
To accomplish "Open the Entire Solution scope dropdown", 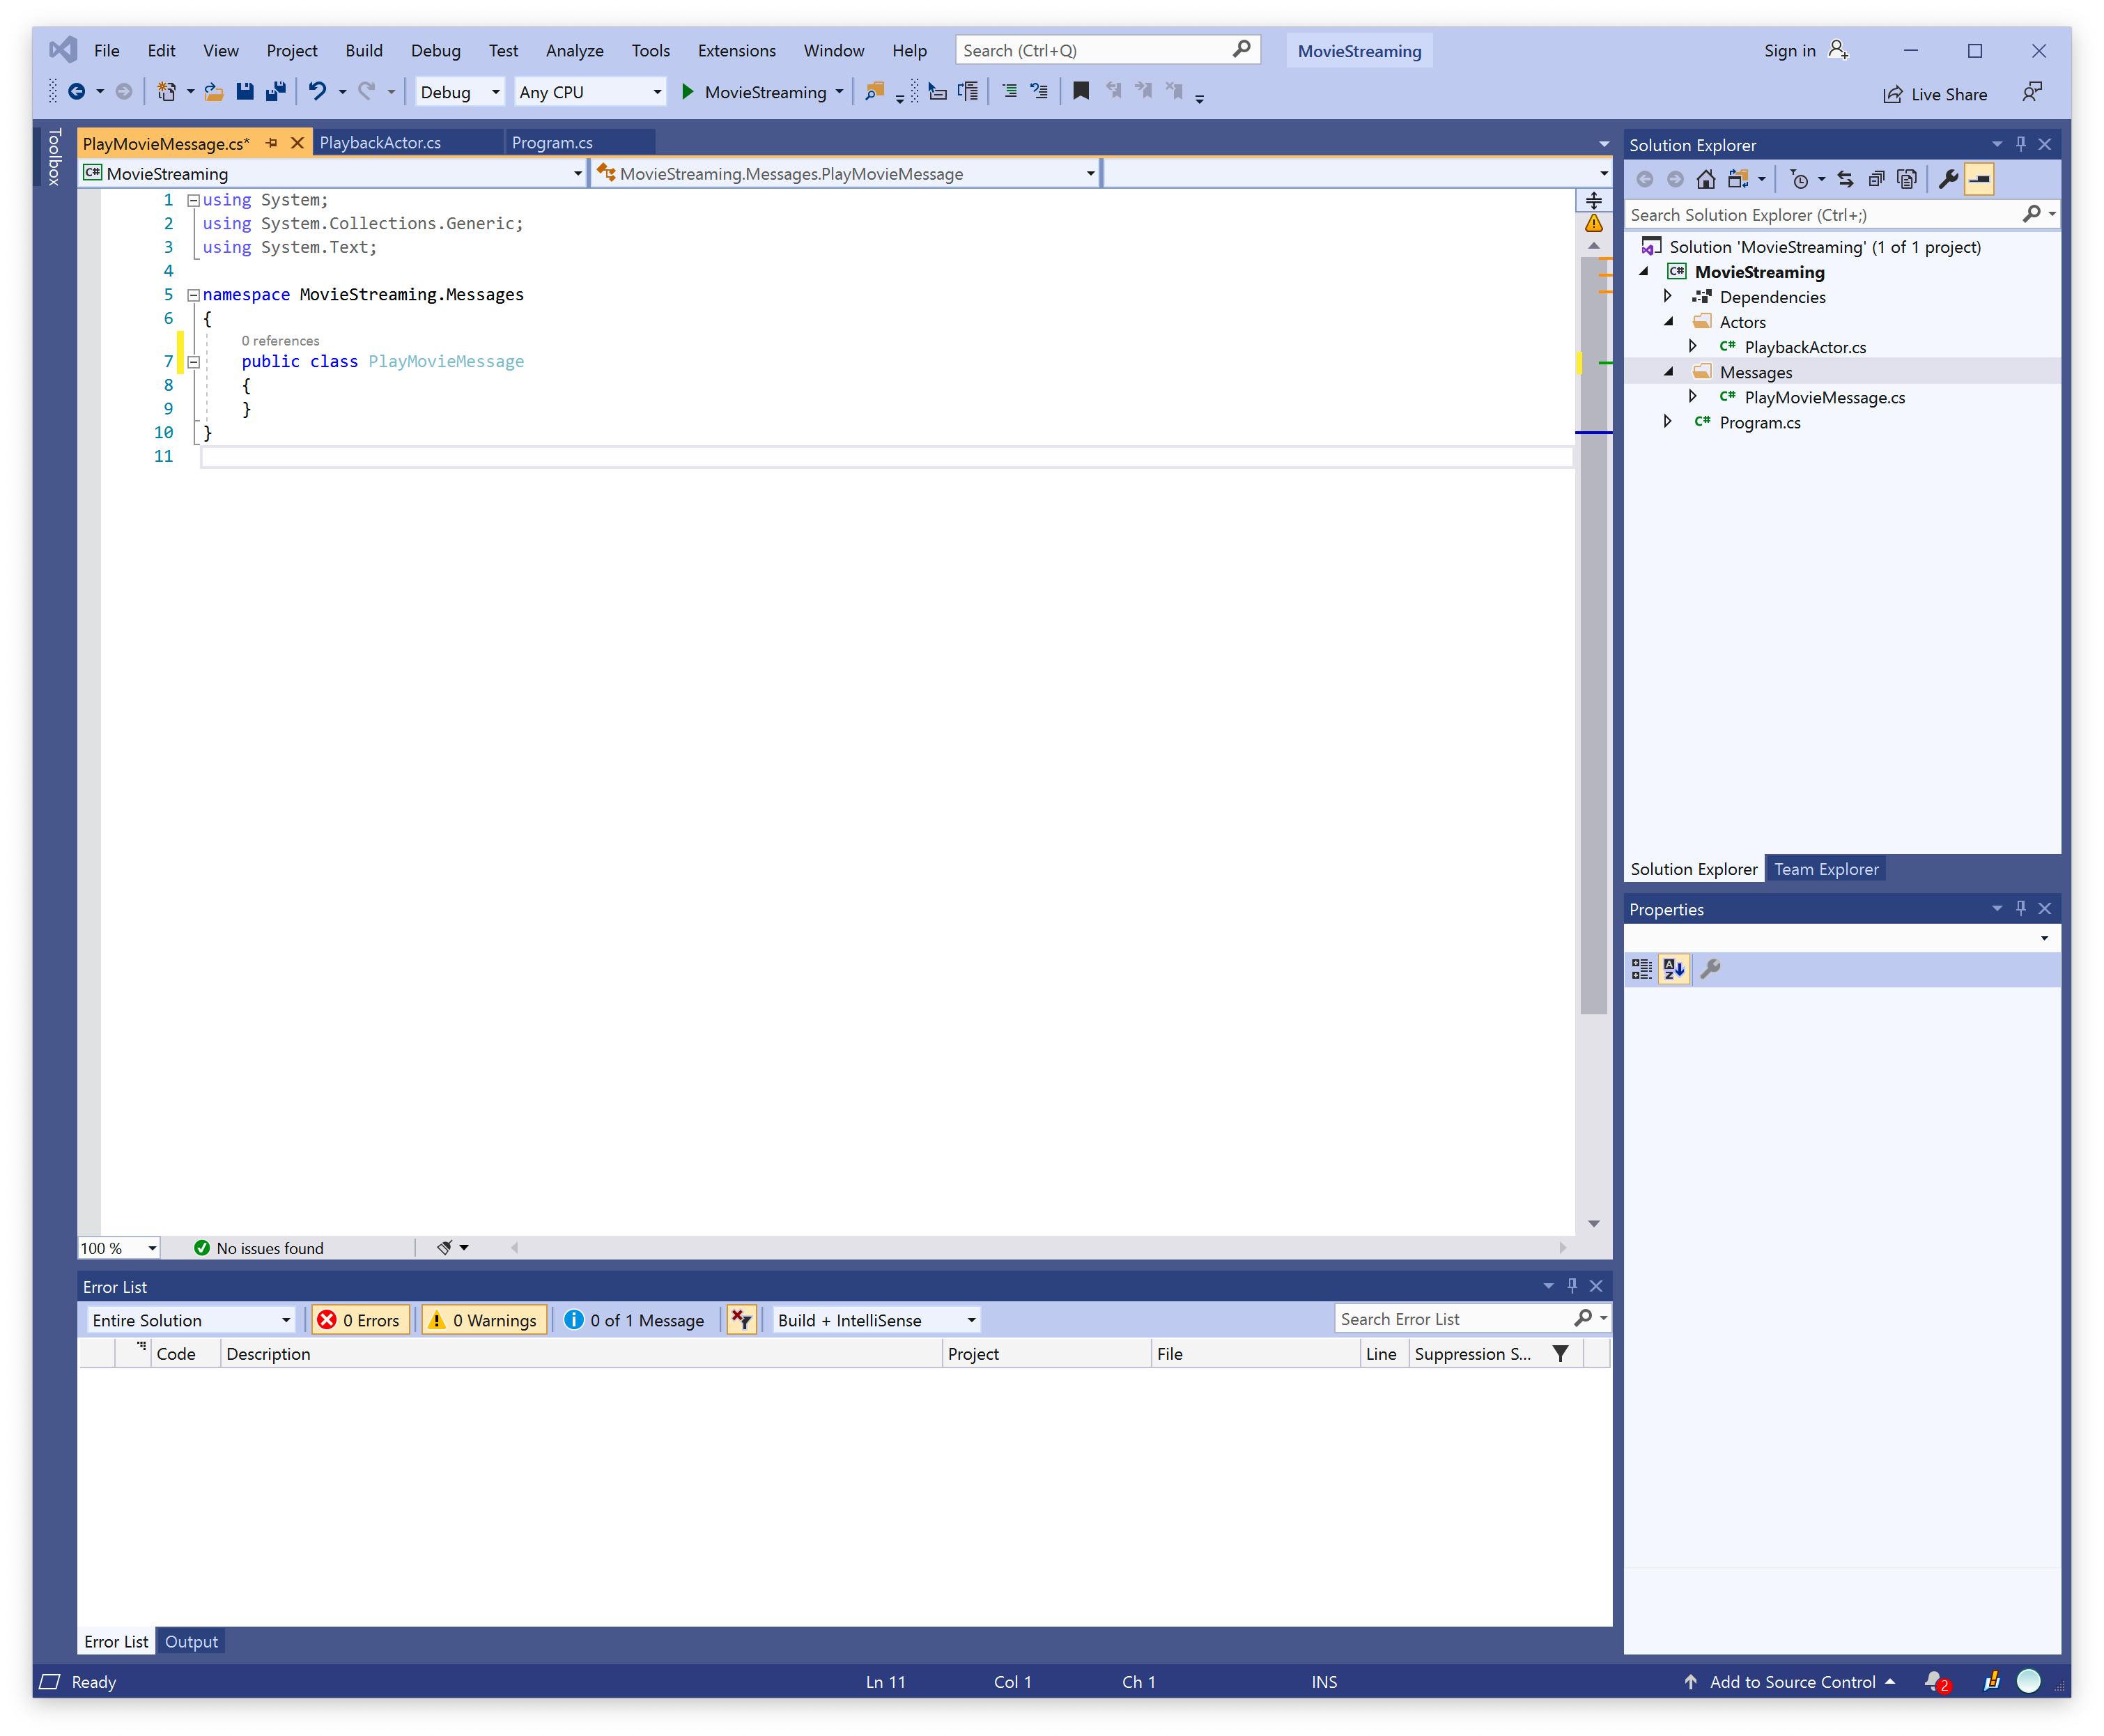I will tap(190, 1320).
